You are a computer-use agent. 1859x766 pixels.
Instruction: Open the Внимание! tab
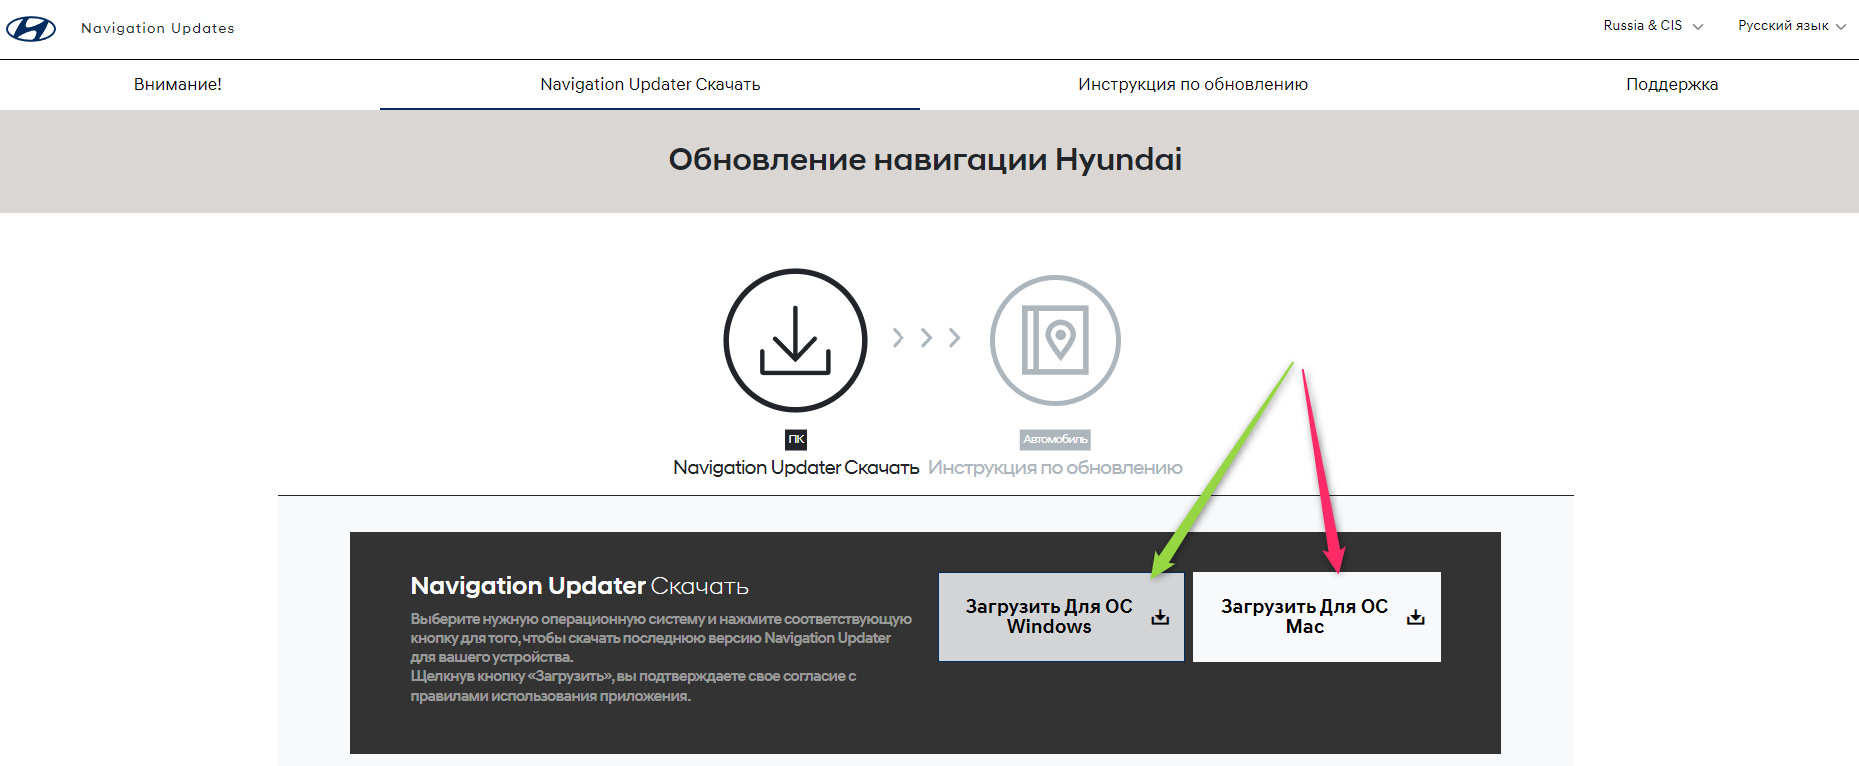coord(178,85)
